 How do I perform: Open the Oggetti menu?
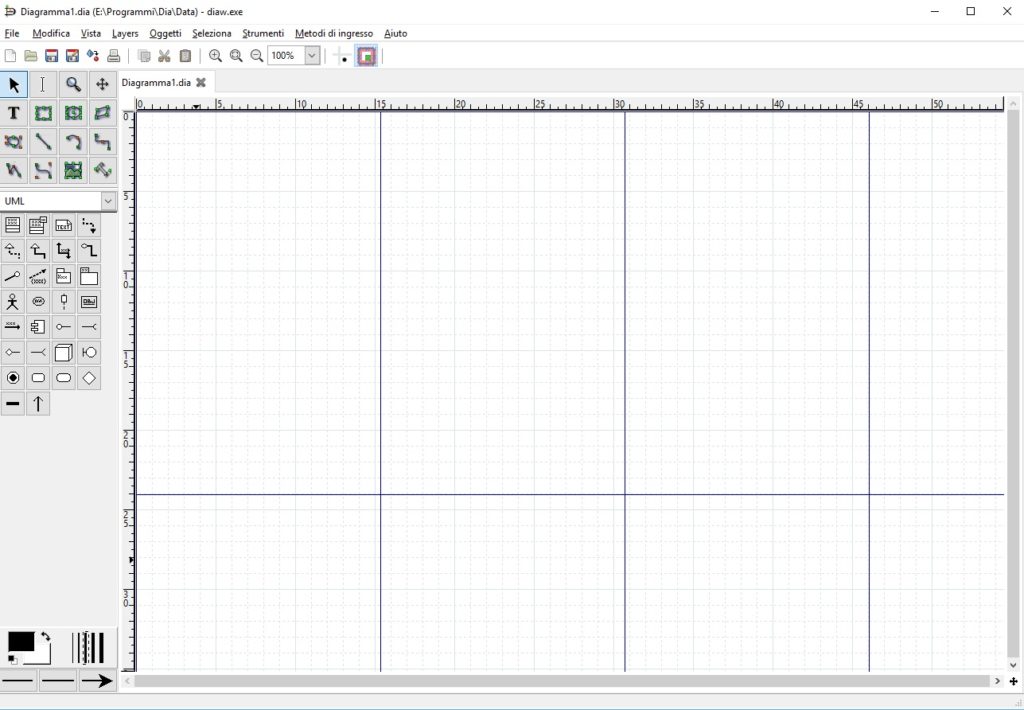165,33
